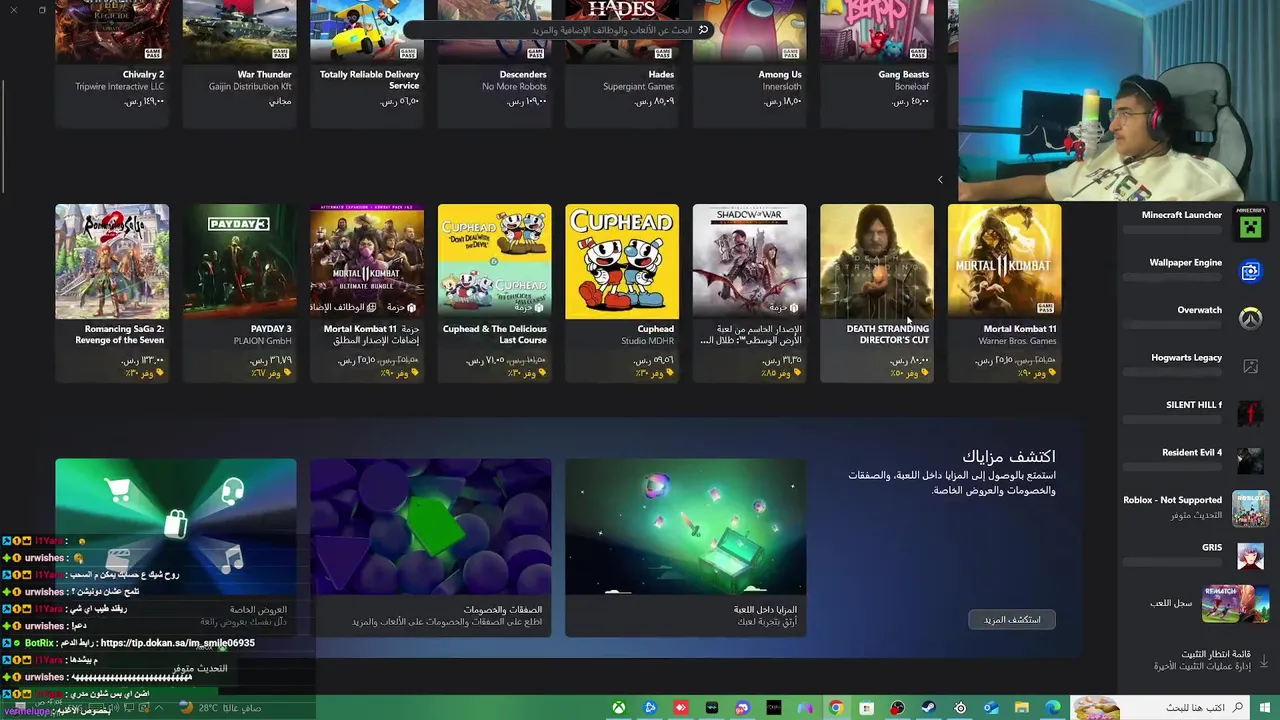The width and height of the screenshot is (1280, 720).
Task: Open the Cuphead Studio MDHR card
Action: (622, 293)
